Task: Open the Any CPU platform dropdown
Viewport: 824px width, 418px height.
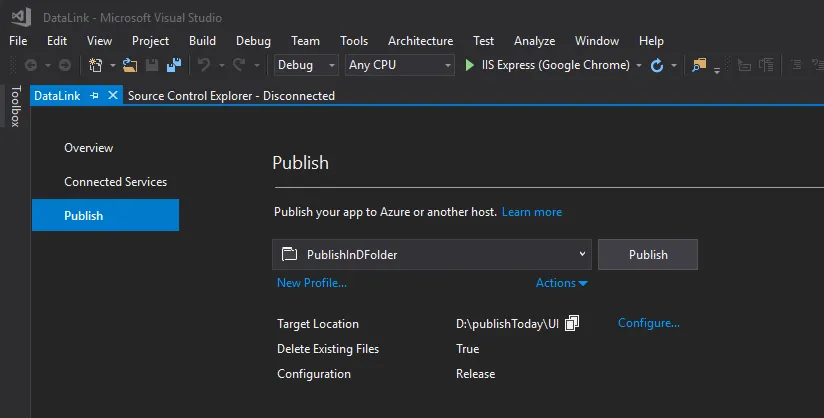Action: tap(399, 65)
